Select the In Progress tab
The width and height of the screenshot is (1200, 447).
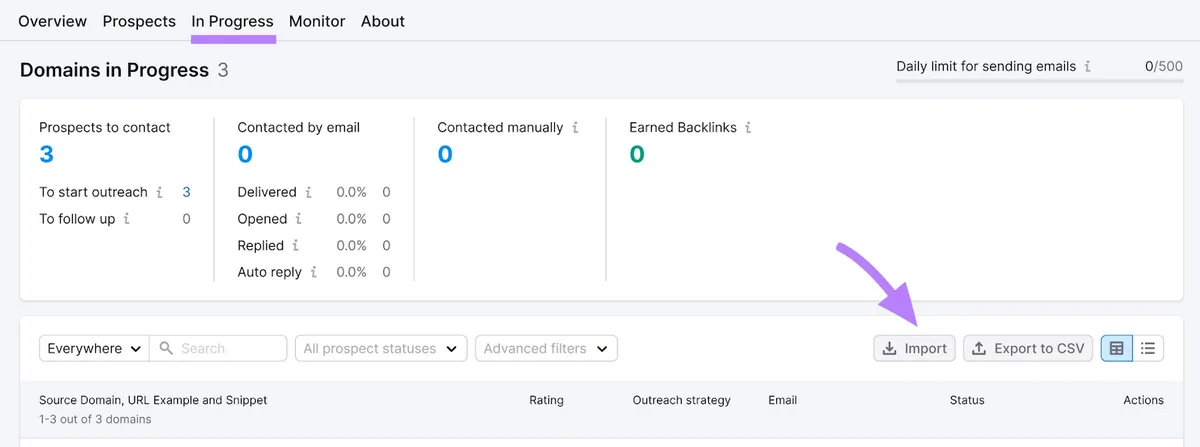point(232,21)
